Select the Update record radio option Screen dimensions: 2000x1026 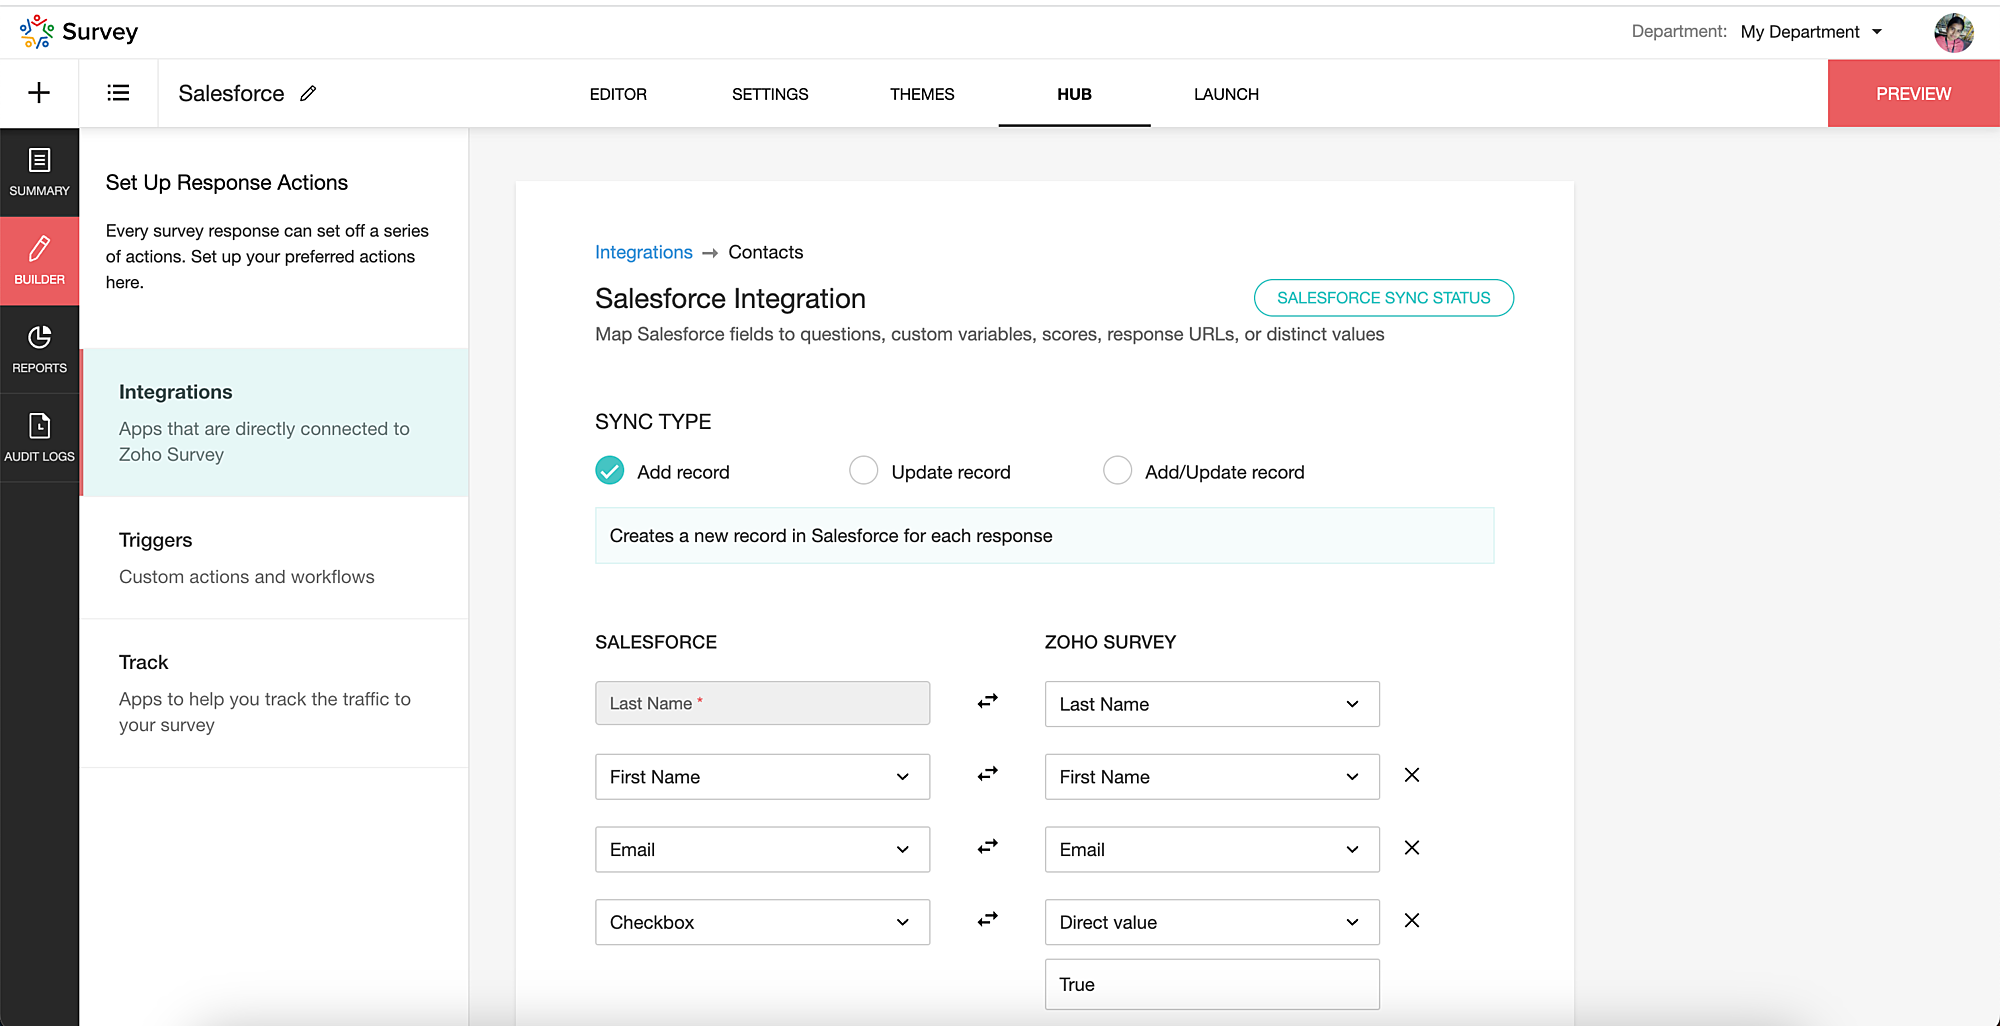(x=863, y=471)
